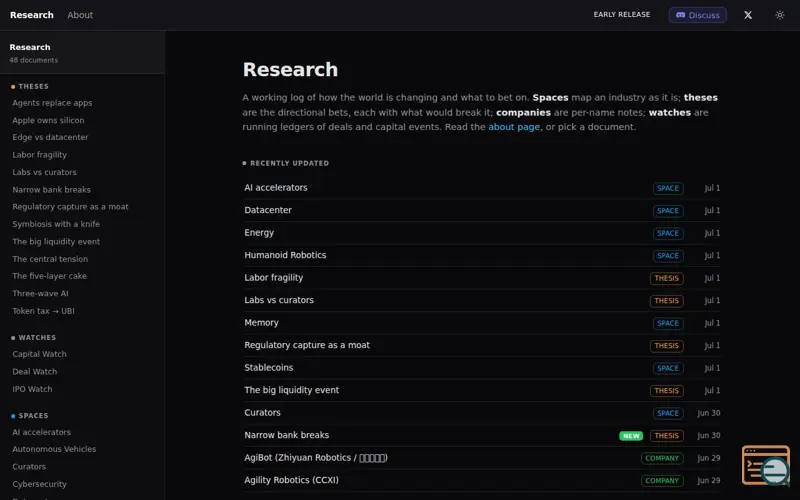Open Narrow bank breaks in sidebar
Viewport: 800px width, 500px height.
(52, 189)
